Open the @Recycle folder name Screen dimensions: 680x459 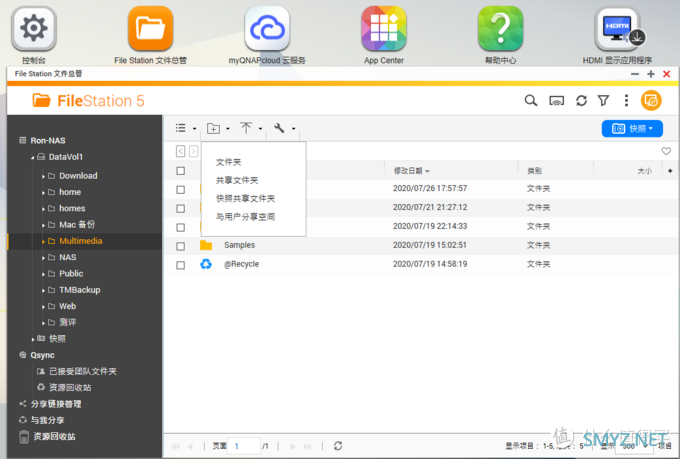[241, 264]
